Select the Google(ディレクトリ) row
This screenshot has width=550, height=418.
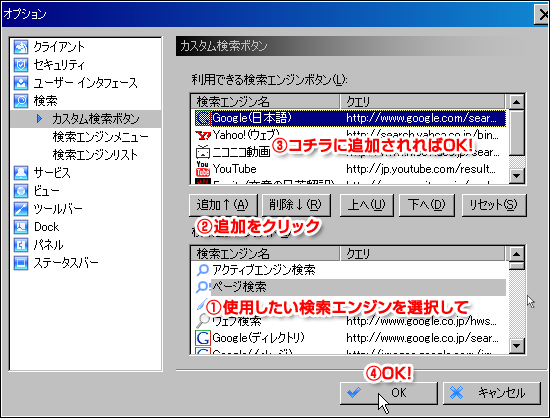tap(349, 338)
